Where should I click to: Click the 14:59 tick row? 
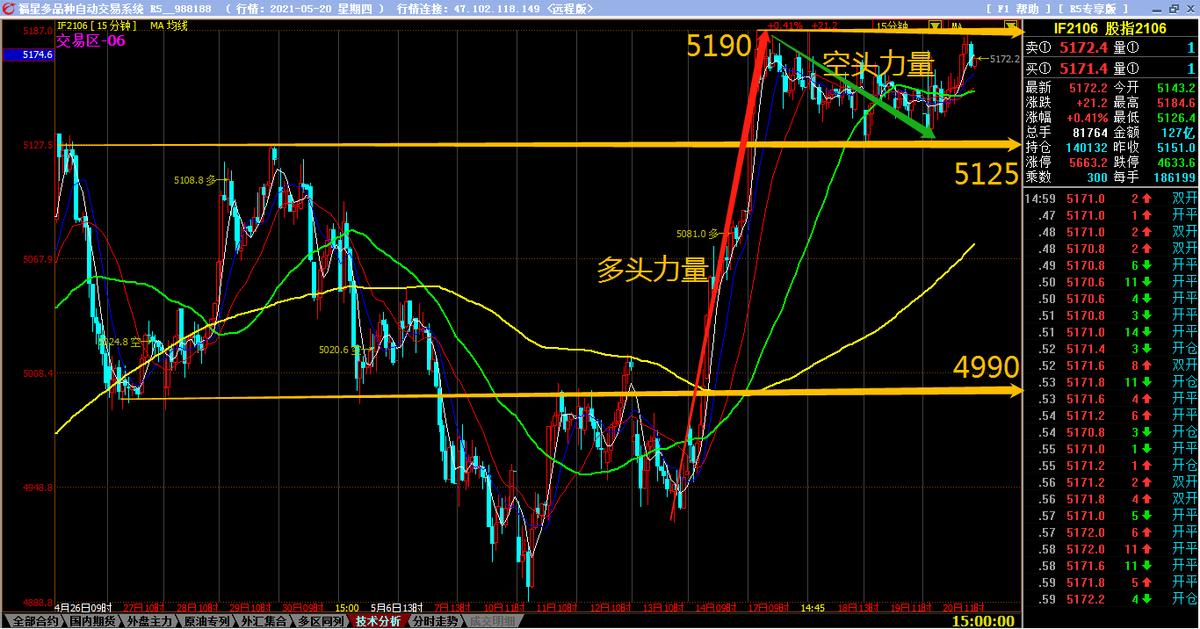[x=1111, y=198]
